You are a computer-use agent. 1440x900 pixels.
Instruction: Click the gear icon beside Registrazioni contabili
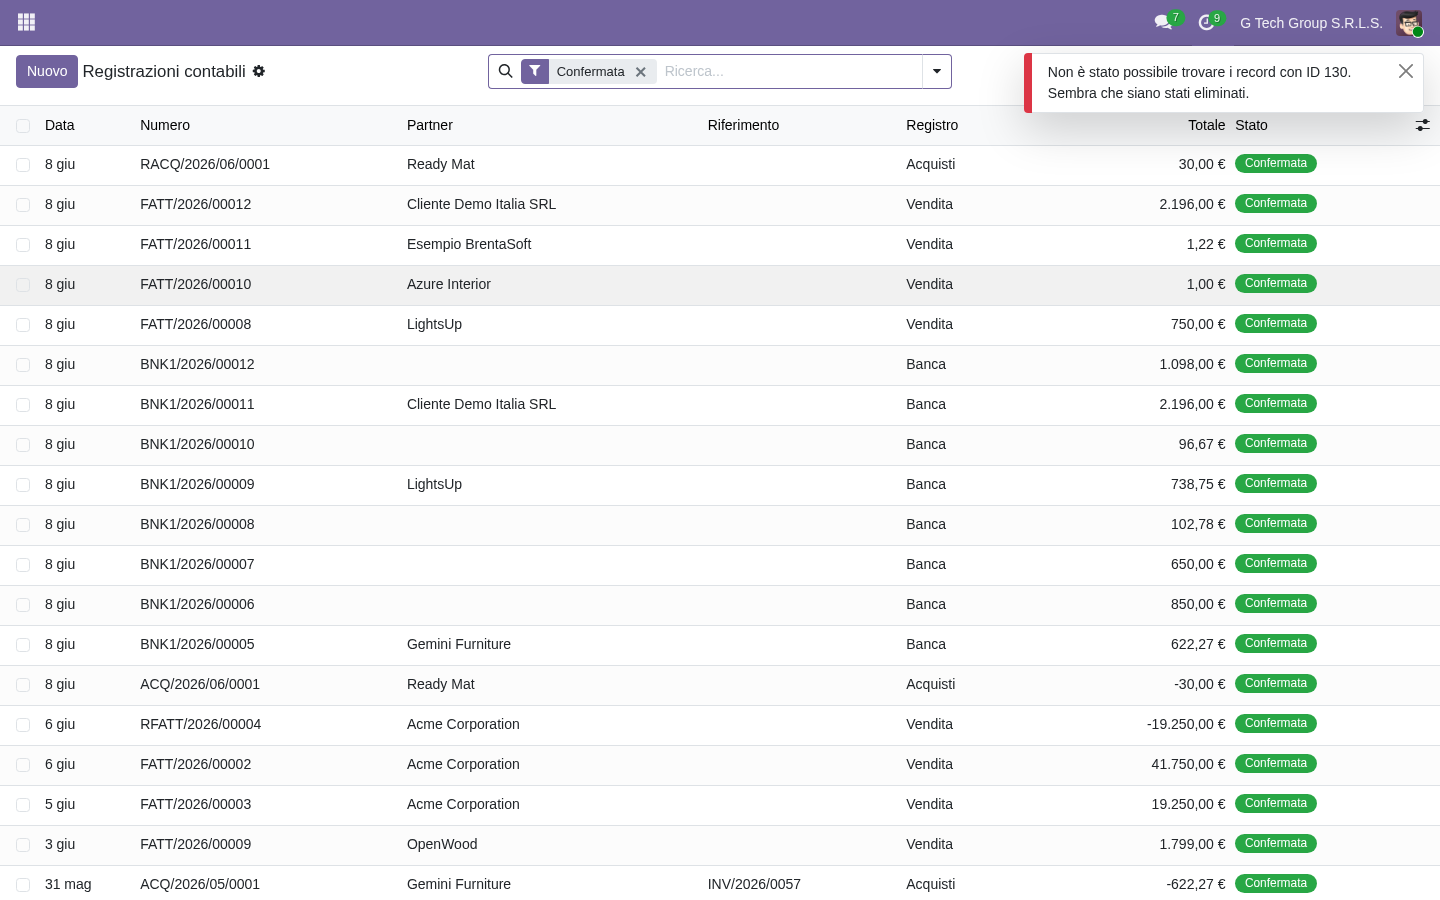pyautogui.click(x=259, y=71)
